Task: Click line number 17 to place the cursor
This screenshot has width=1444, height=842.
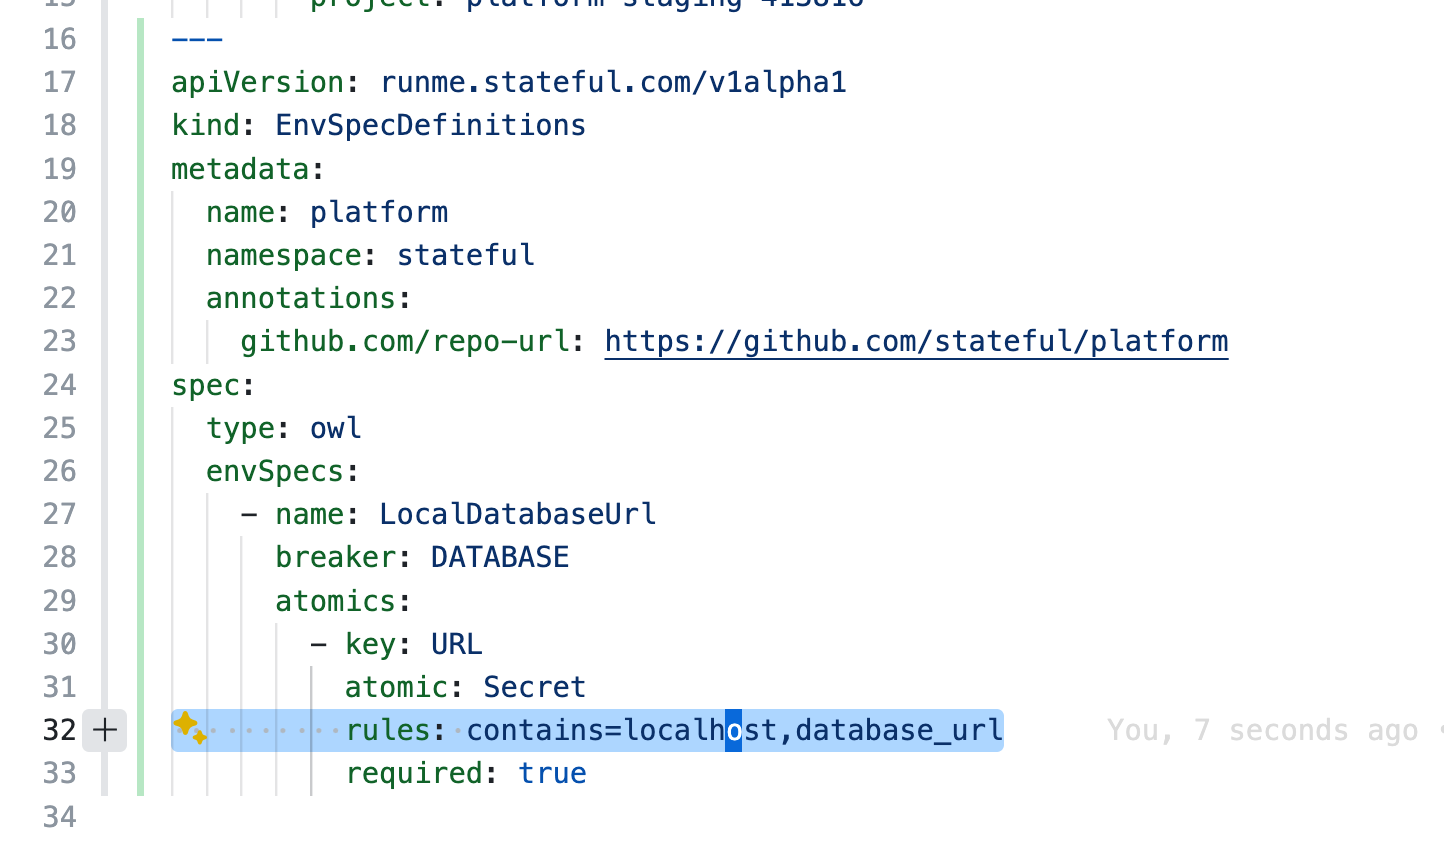Action: pyautogui.click(x=58, y=82)
